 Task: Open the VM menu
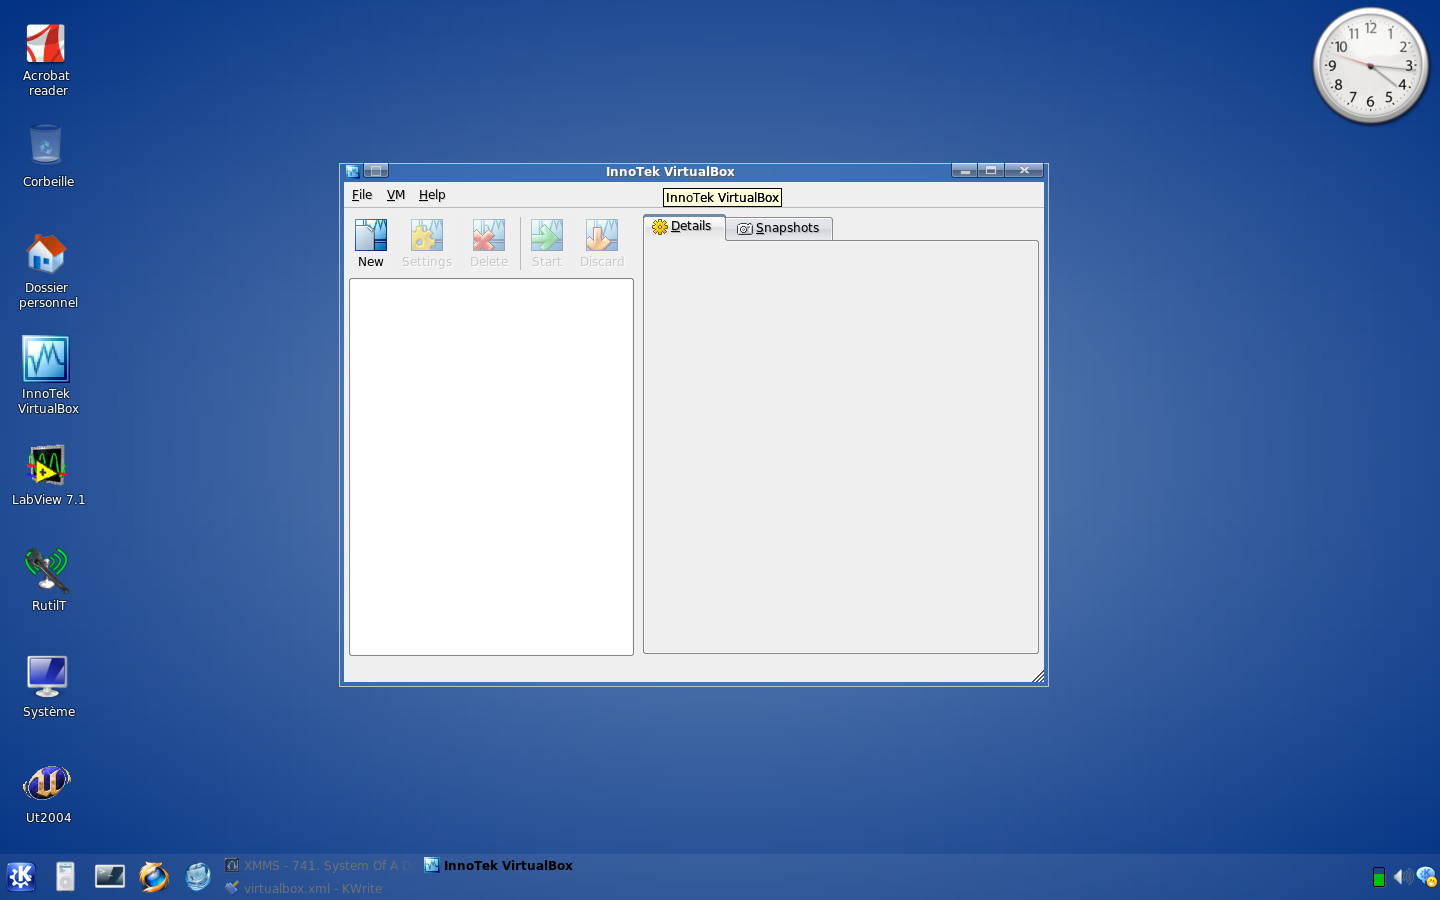[x=396, y=195]
